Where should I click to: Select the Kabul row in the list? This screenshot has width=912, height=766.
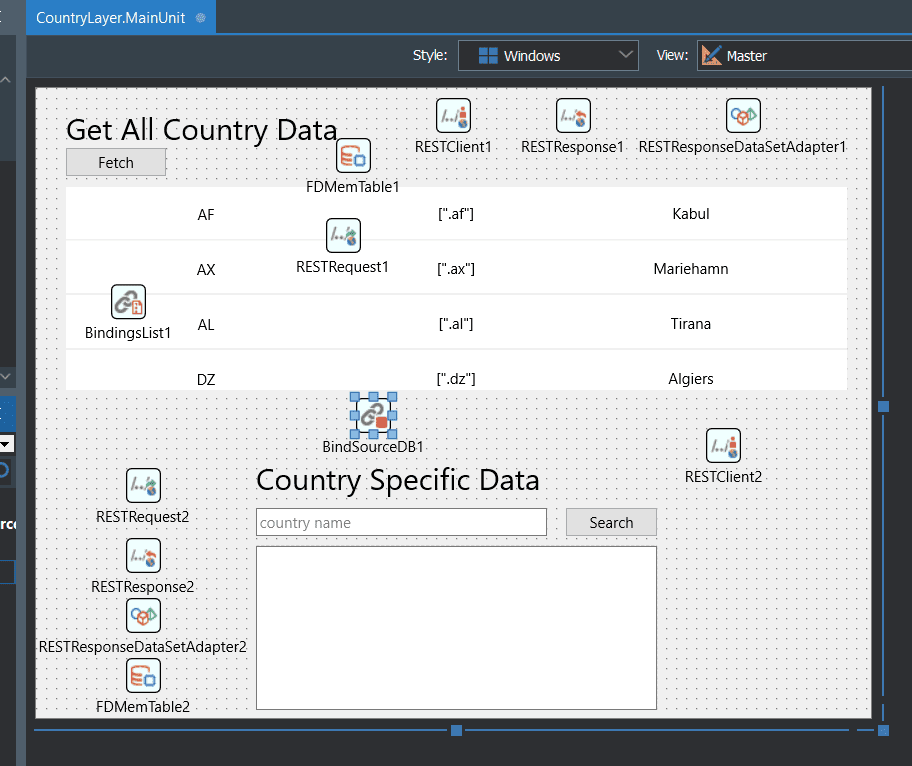pos(457,213)
